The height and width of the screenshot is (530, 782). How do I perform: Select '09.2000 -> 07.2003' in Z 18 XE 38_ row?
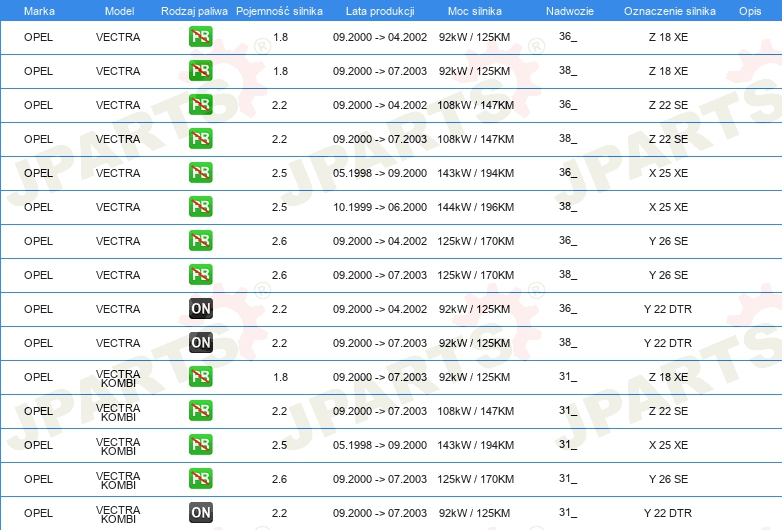380,71
